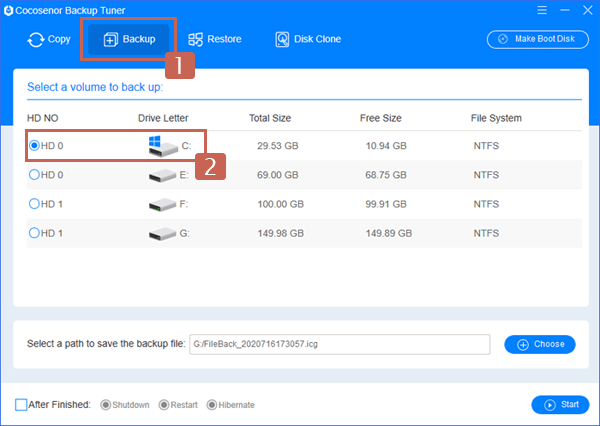Select the HD 0 E: radio button
Viewport: 600px width, 426px height.
[34, 175]
